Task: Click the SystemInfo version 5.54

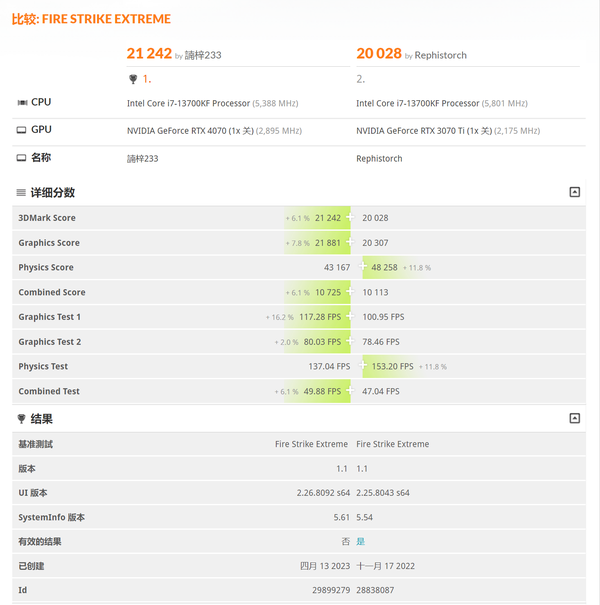Action: pos(364,517)
